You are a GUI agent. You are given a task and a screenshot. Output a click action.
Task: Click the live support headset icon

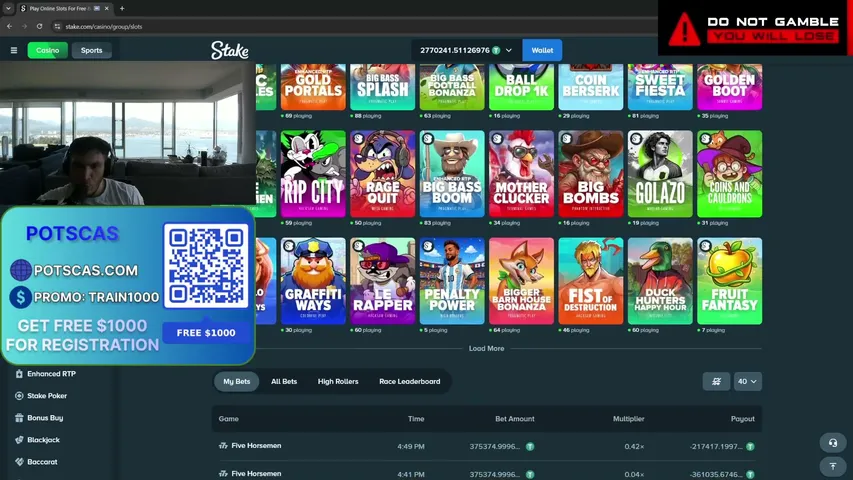click(x=833, y=442)
